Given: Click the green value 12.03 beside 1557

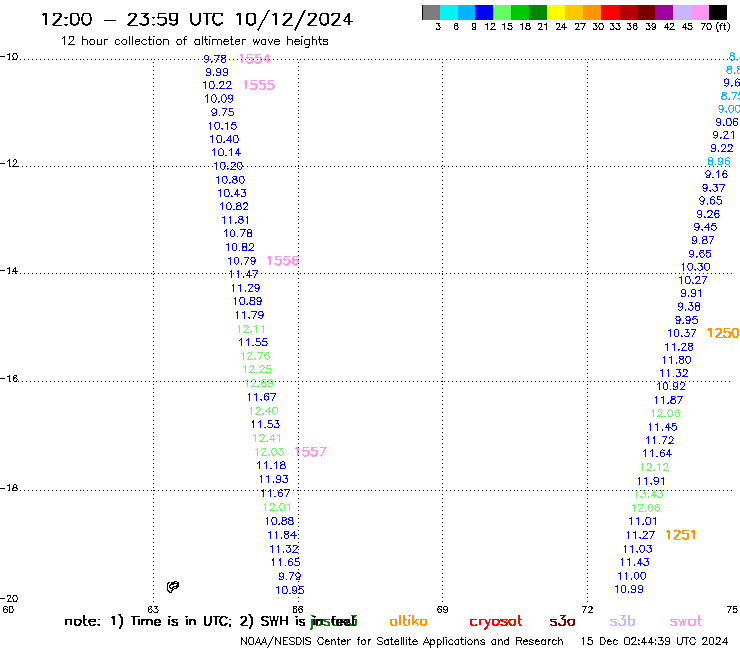Looking at the screenshot, I should [x=269, y=452].
